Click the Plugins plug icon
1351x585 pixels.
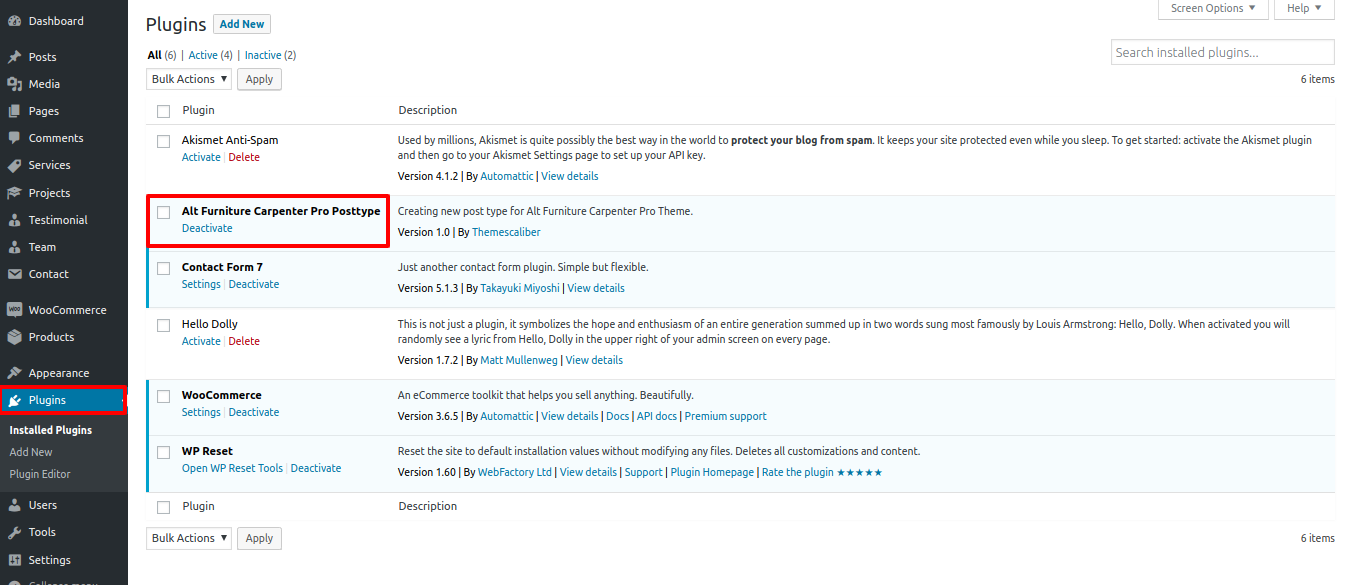(14, 400)
